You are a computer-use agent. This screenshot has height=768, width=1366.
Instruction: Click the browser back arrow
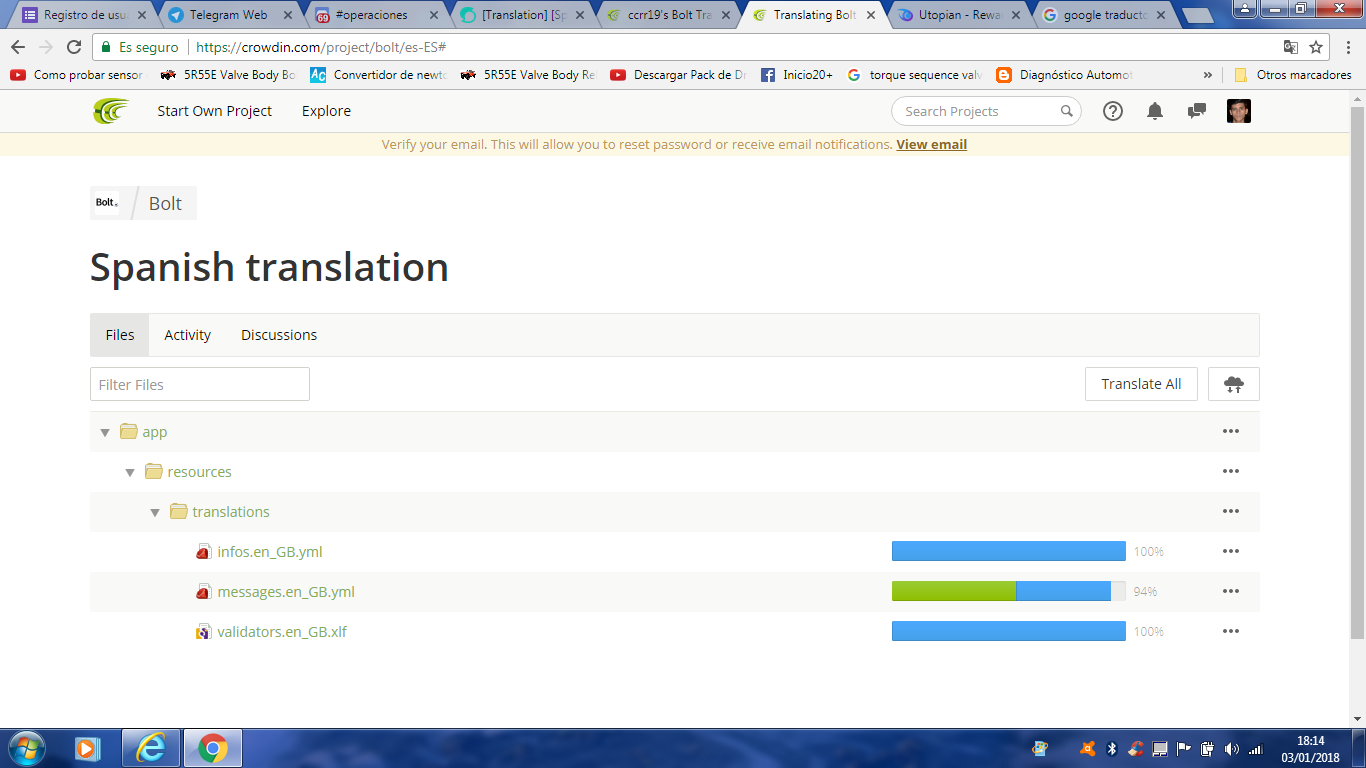(18, 47)
